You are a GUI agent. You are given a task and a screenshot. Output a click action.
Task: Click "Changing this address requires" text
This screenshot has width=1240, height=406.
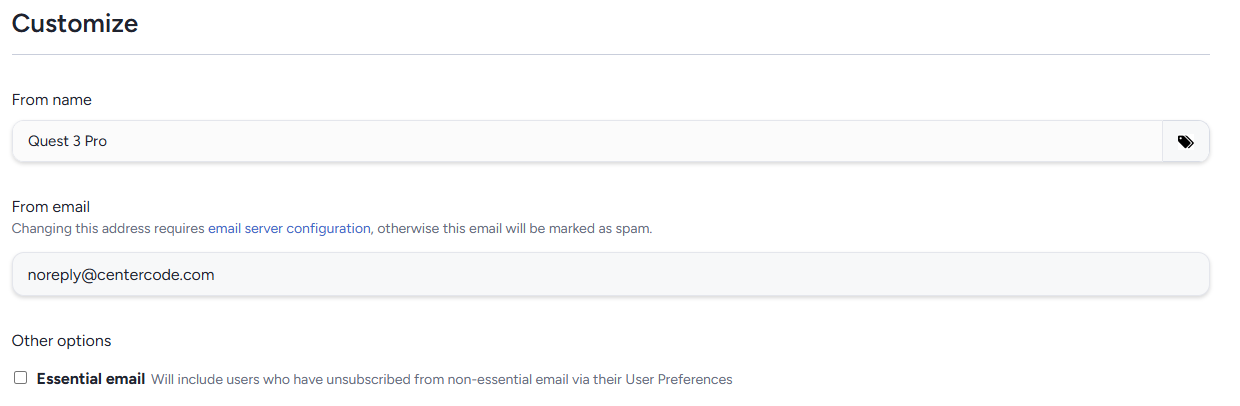108,228
